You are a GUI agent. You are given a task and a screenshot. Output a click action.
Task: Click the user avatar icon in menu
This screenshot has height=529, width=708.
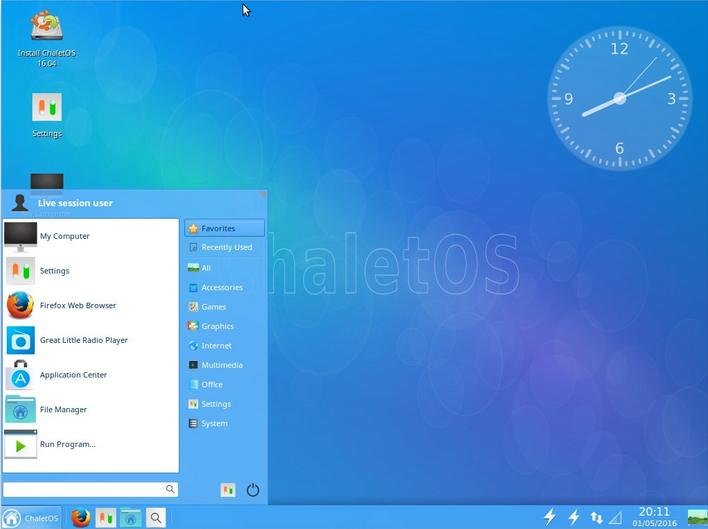click(20, 203)
